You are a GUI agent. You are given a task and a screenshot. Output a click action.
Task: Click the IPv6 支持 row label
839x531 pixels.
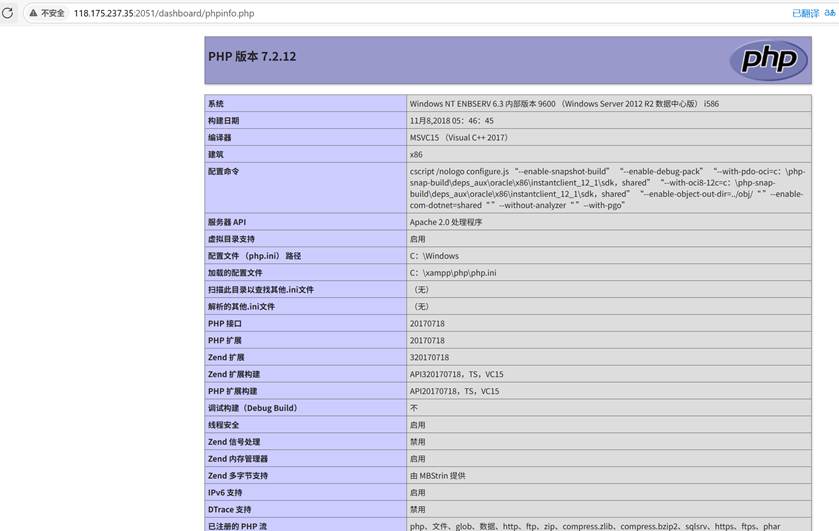tap(225, 492)
